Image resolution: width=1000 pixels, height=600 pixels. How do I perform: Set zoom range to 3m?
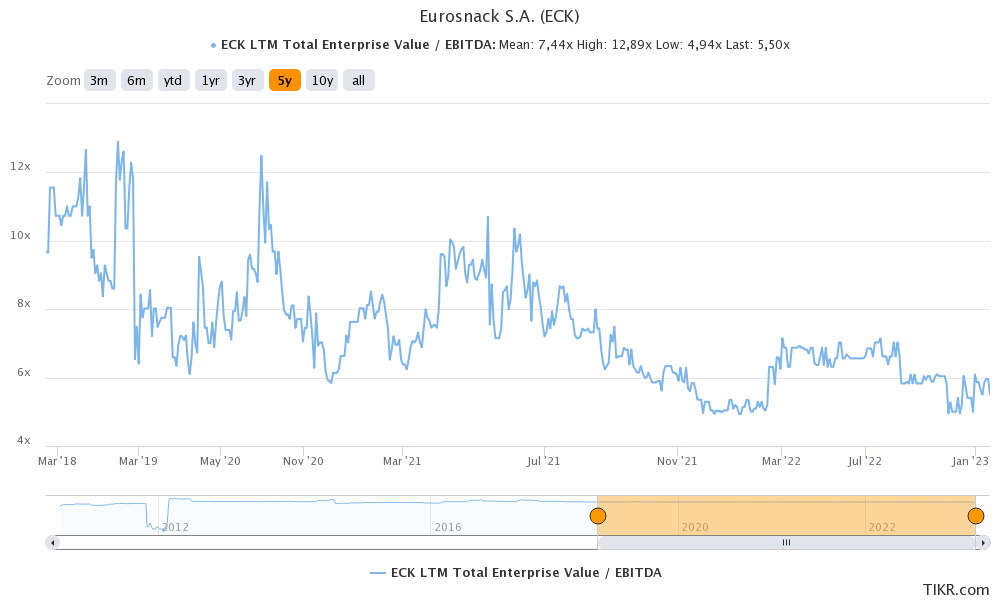[99, 80]
